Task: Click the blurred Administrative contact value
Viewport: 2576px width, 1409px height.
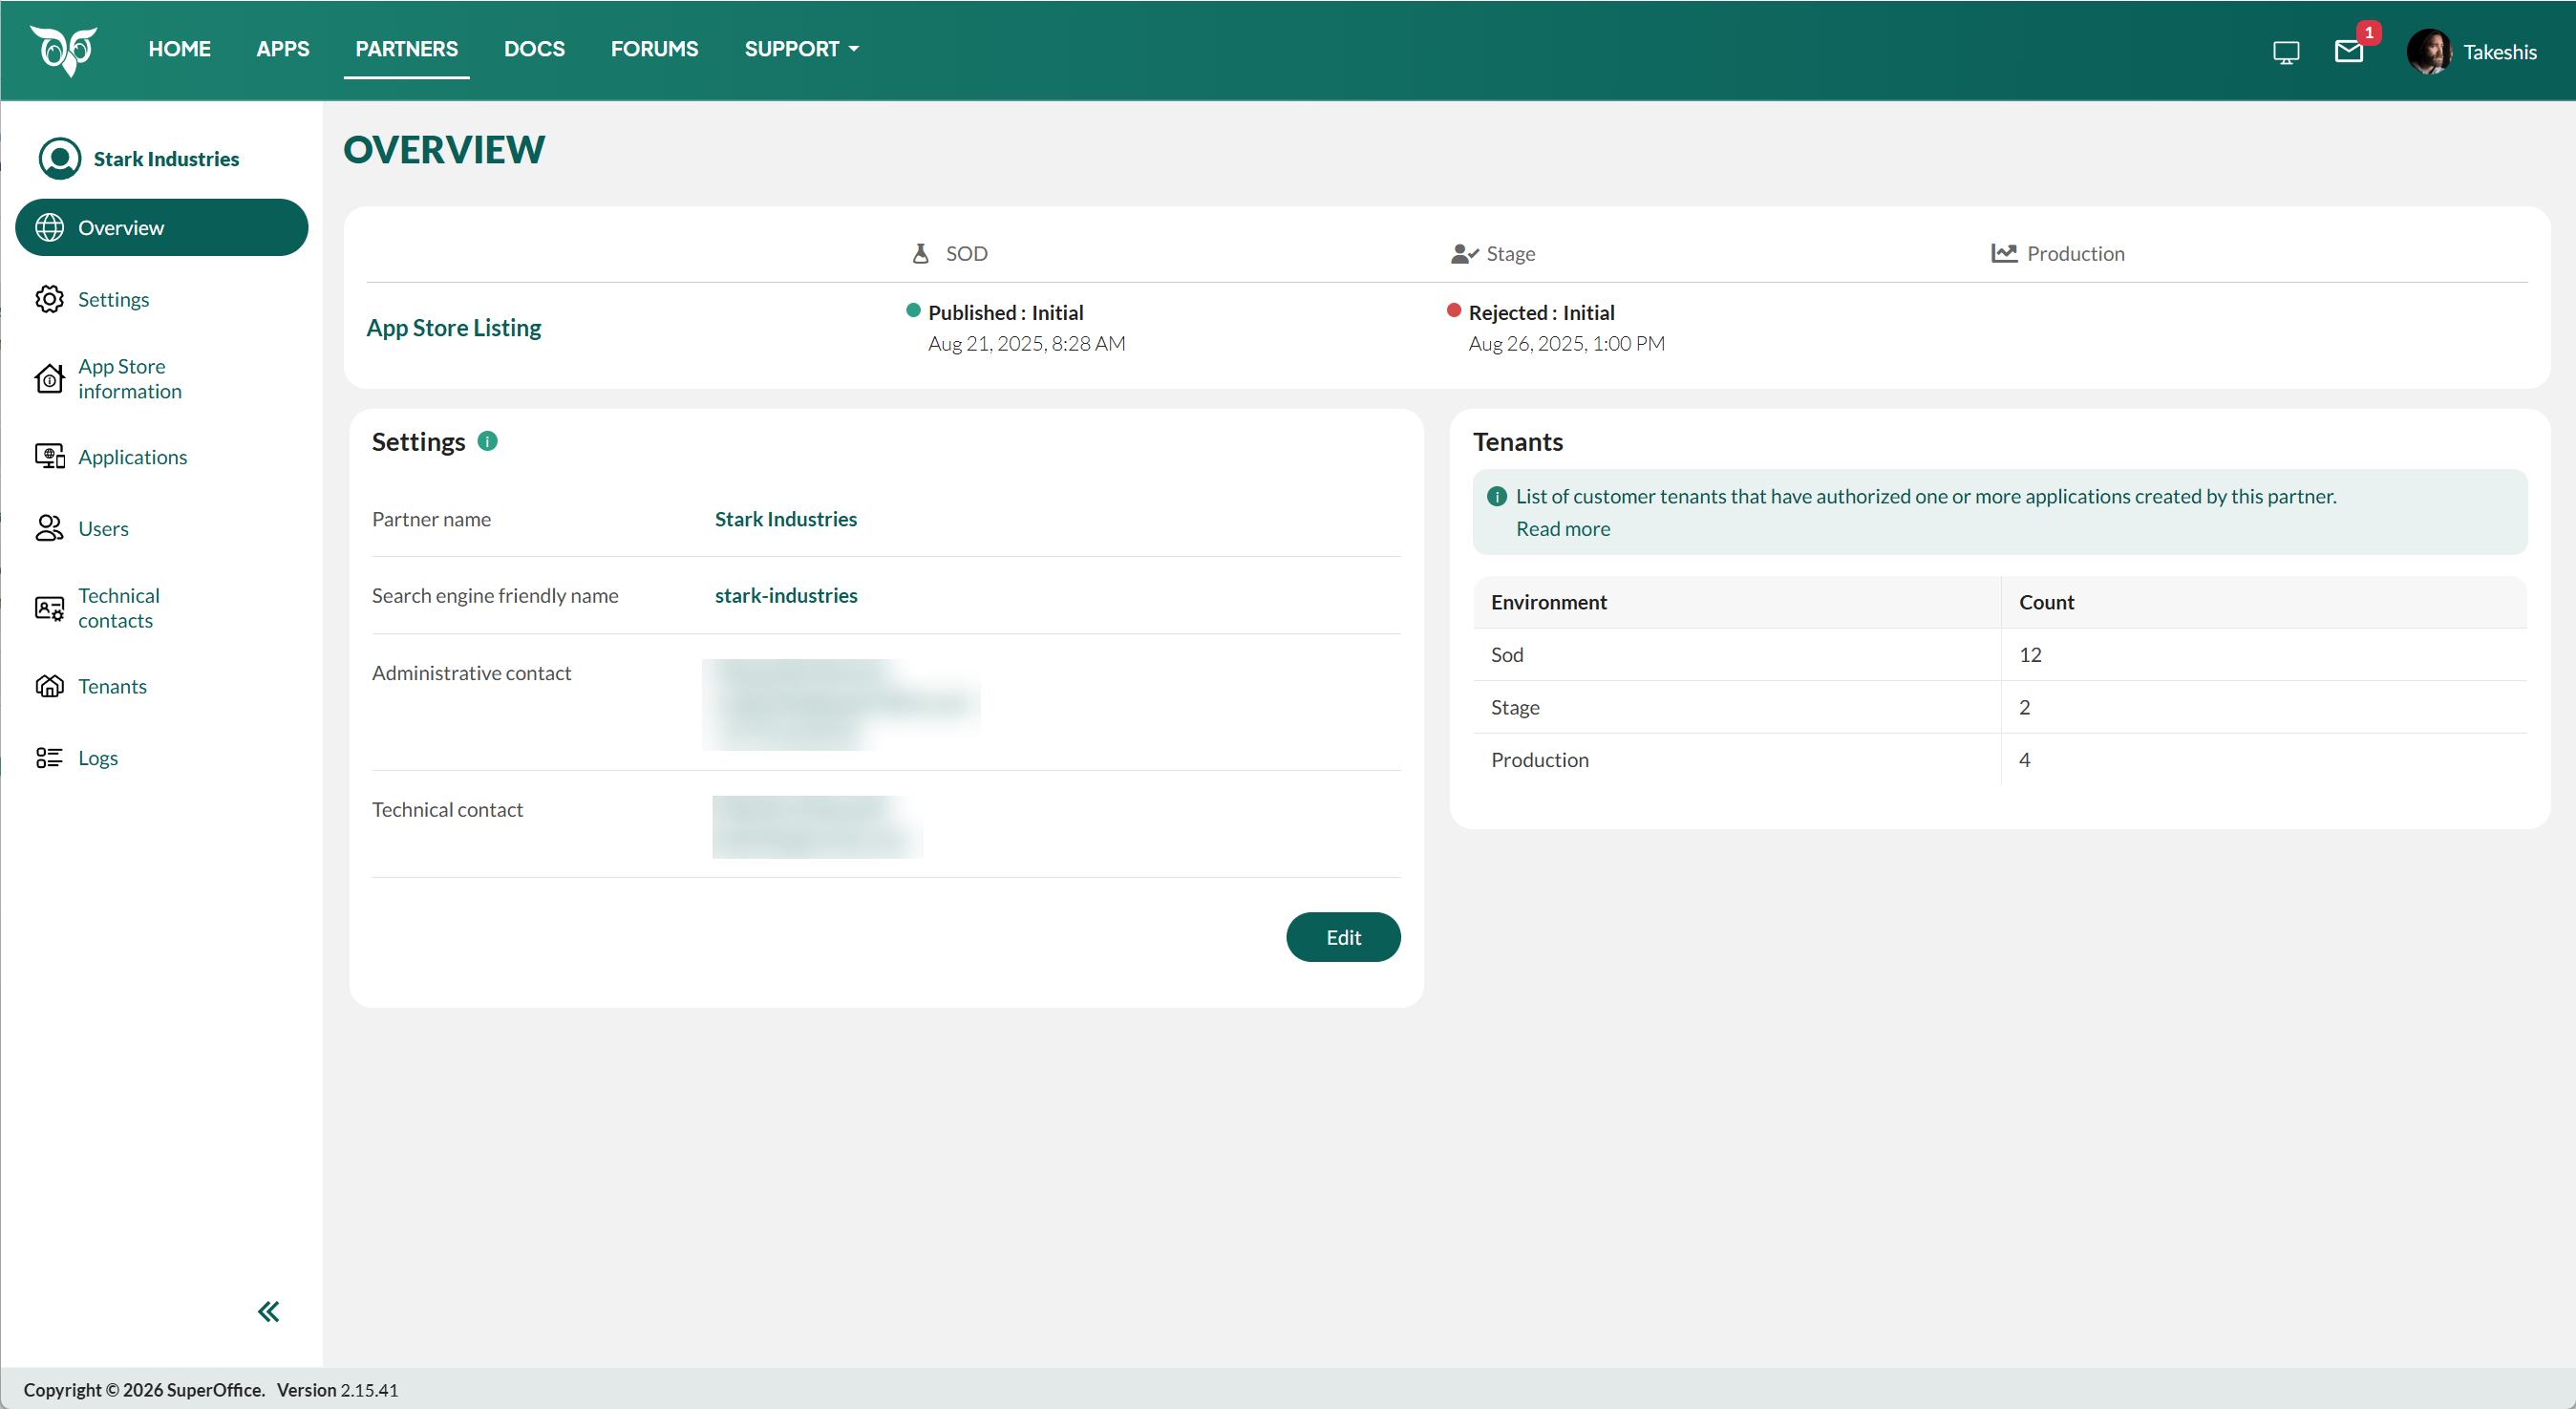Action: click(842, 704)
